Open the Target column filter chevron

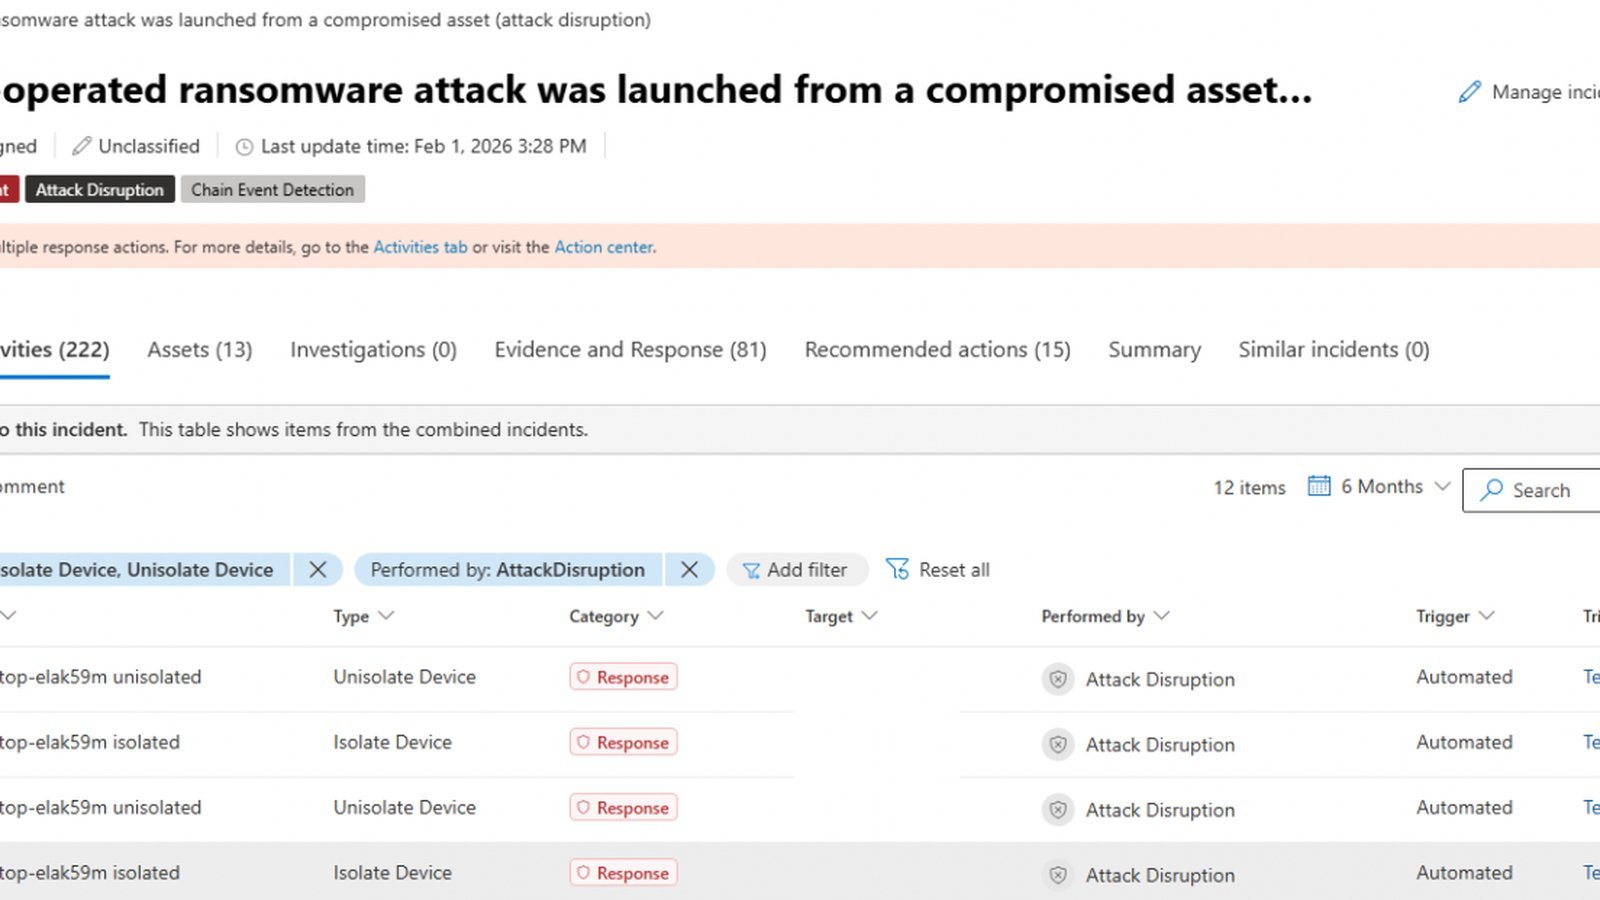point(869,615)
